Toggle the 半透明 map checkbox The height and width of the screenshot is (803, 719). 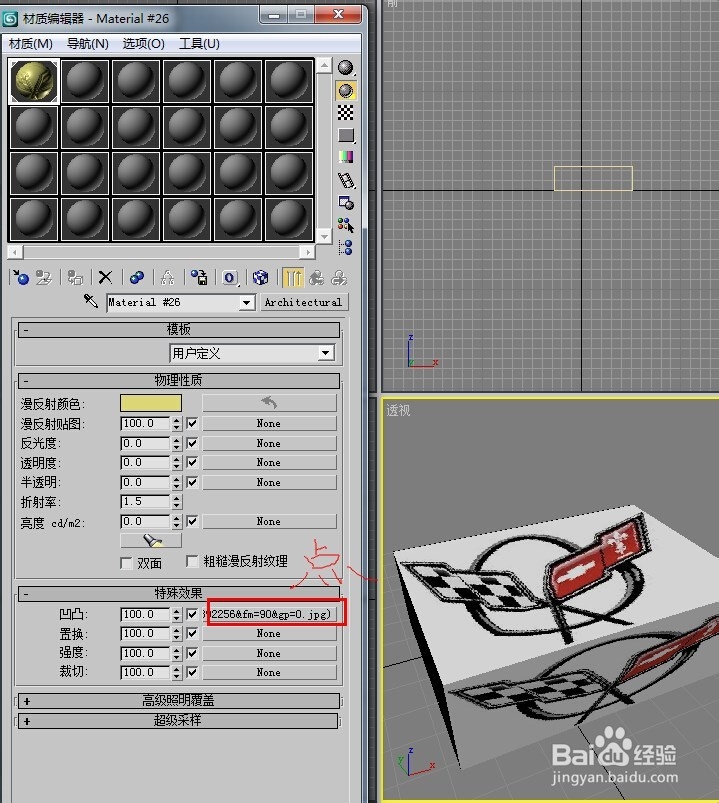coord(192,482)
